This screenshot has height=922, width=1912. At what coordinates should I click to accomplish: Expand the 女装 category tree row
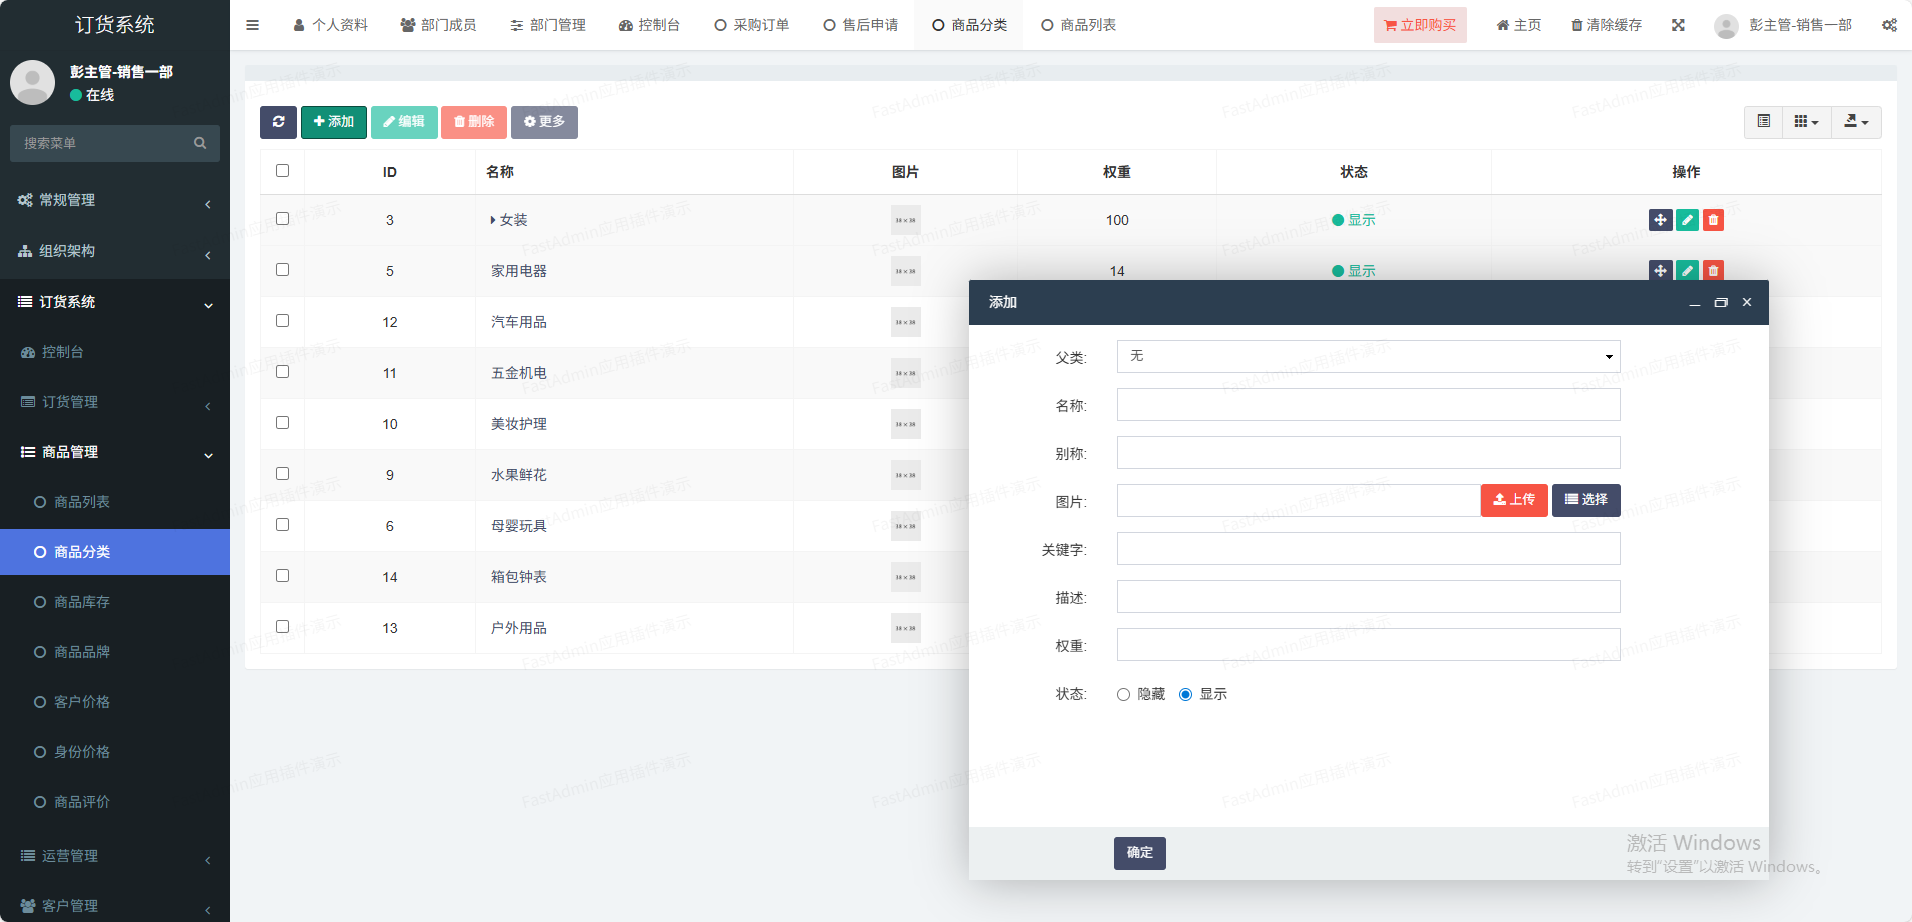(x=493, y=220)
